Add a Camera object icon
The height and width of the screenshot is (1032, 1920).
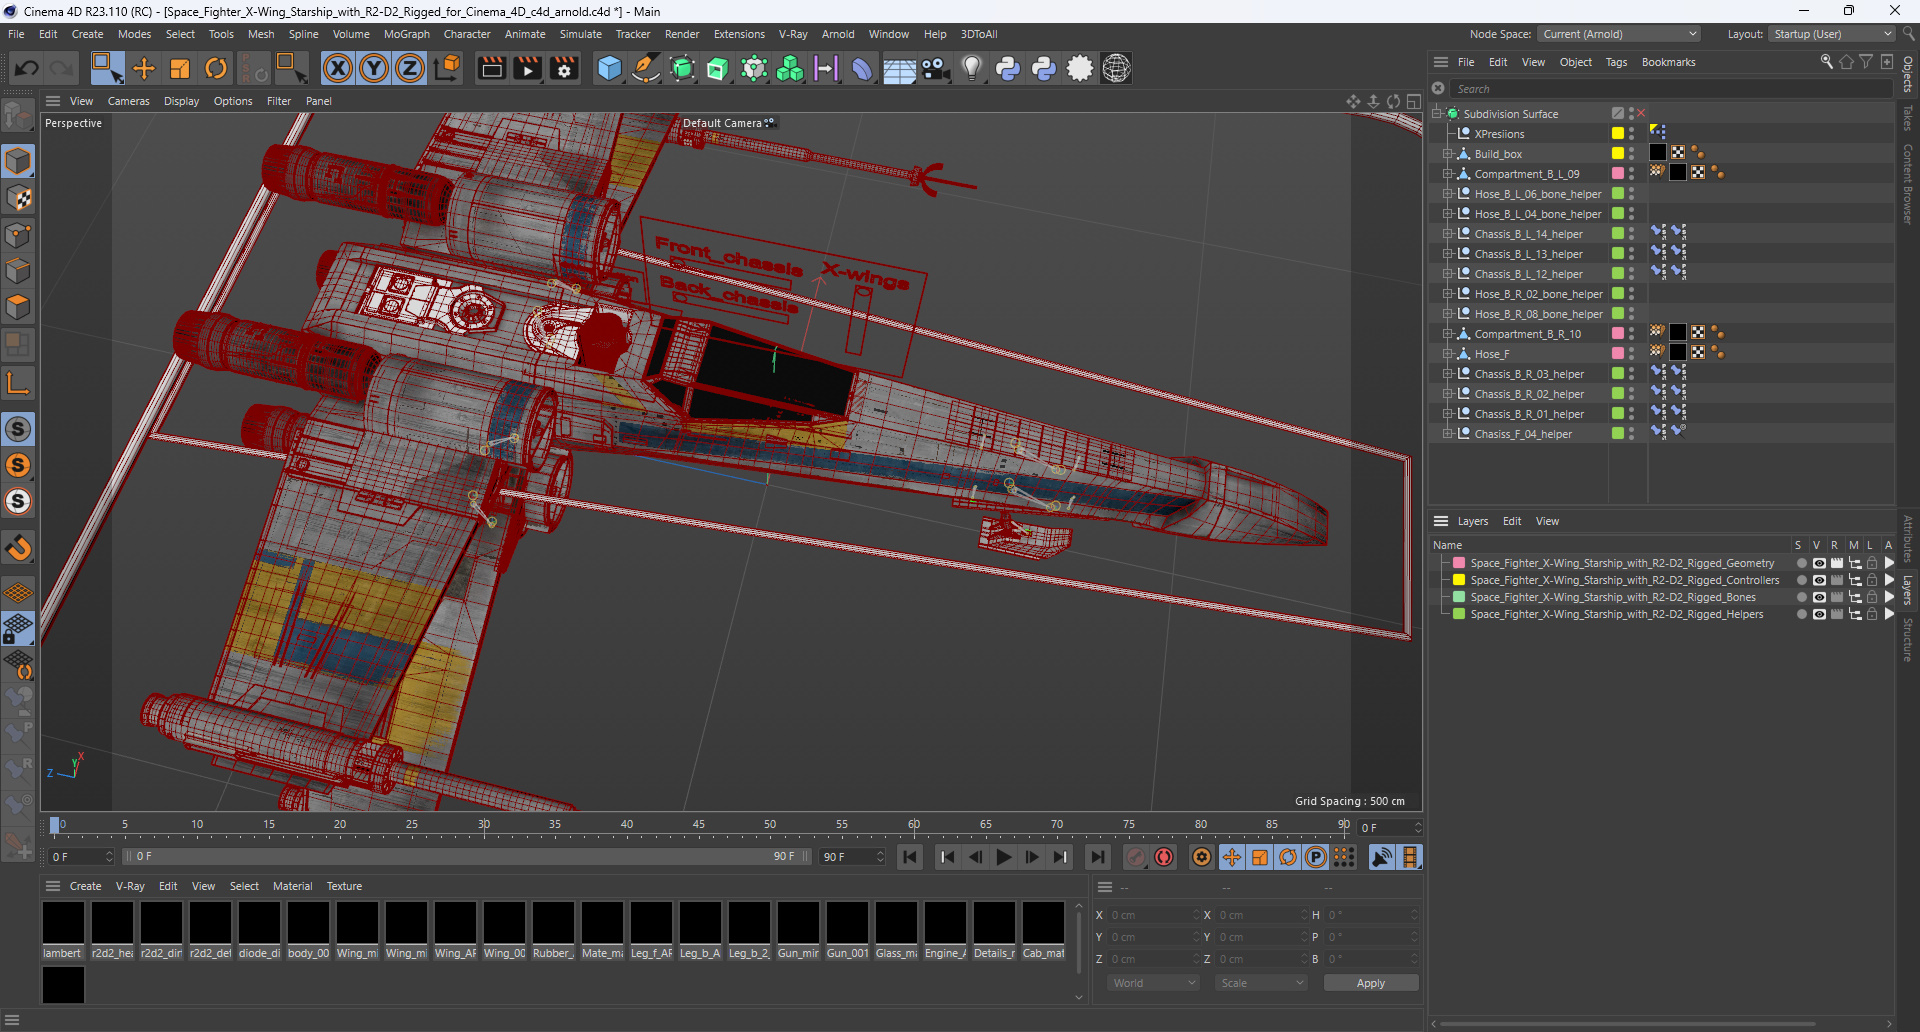click(936, 68)
